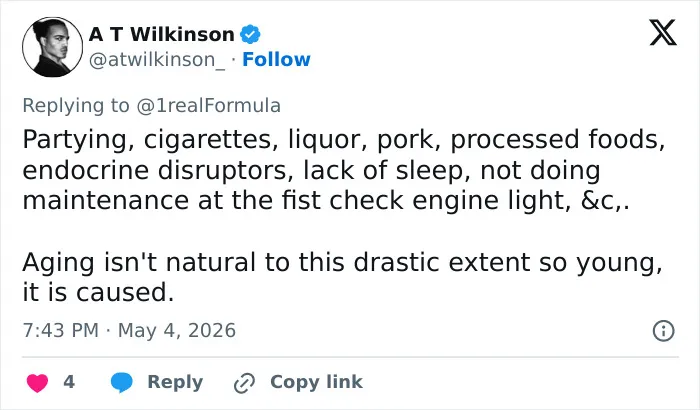
Task: Click the chain link icon
Action: coord(244,383)
